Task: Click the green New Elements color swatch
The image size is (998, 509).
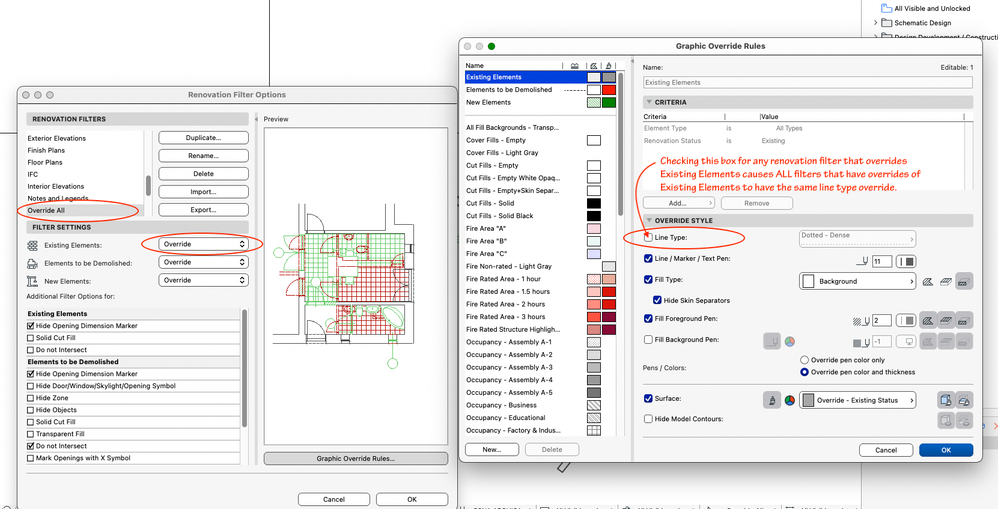Action: point(608,102)
